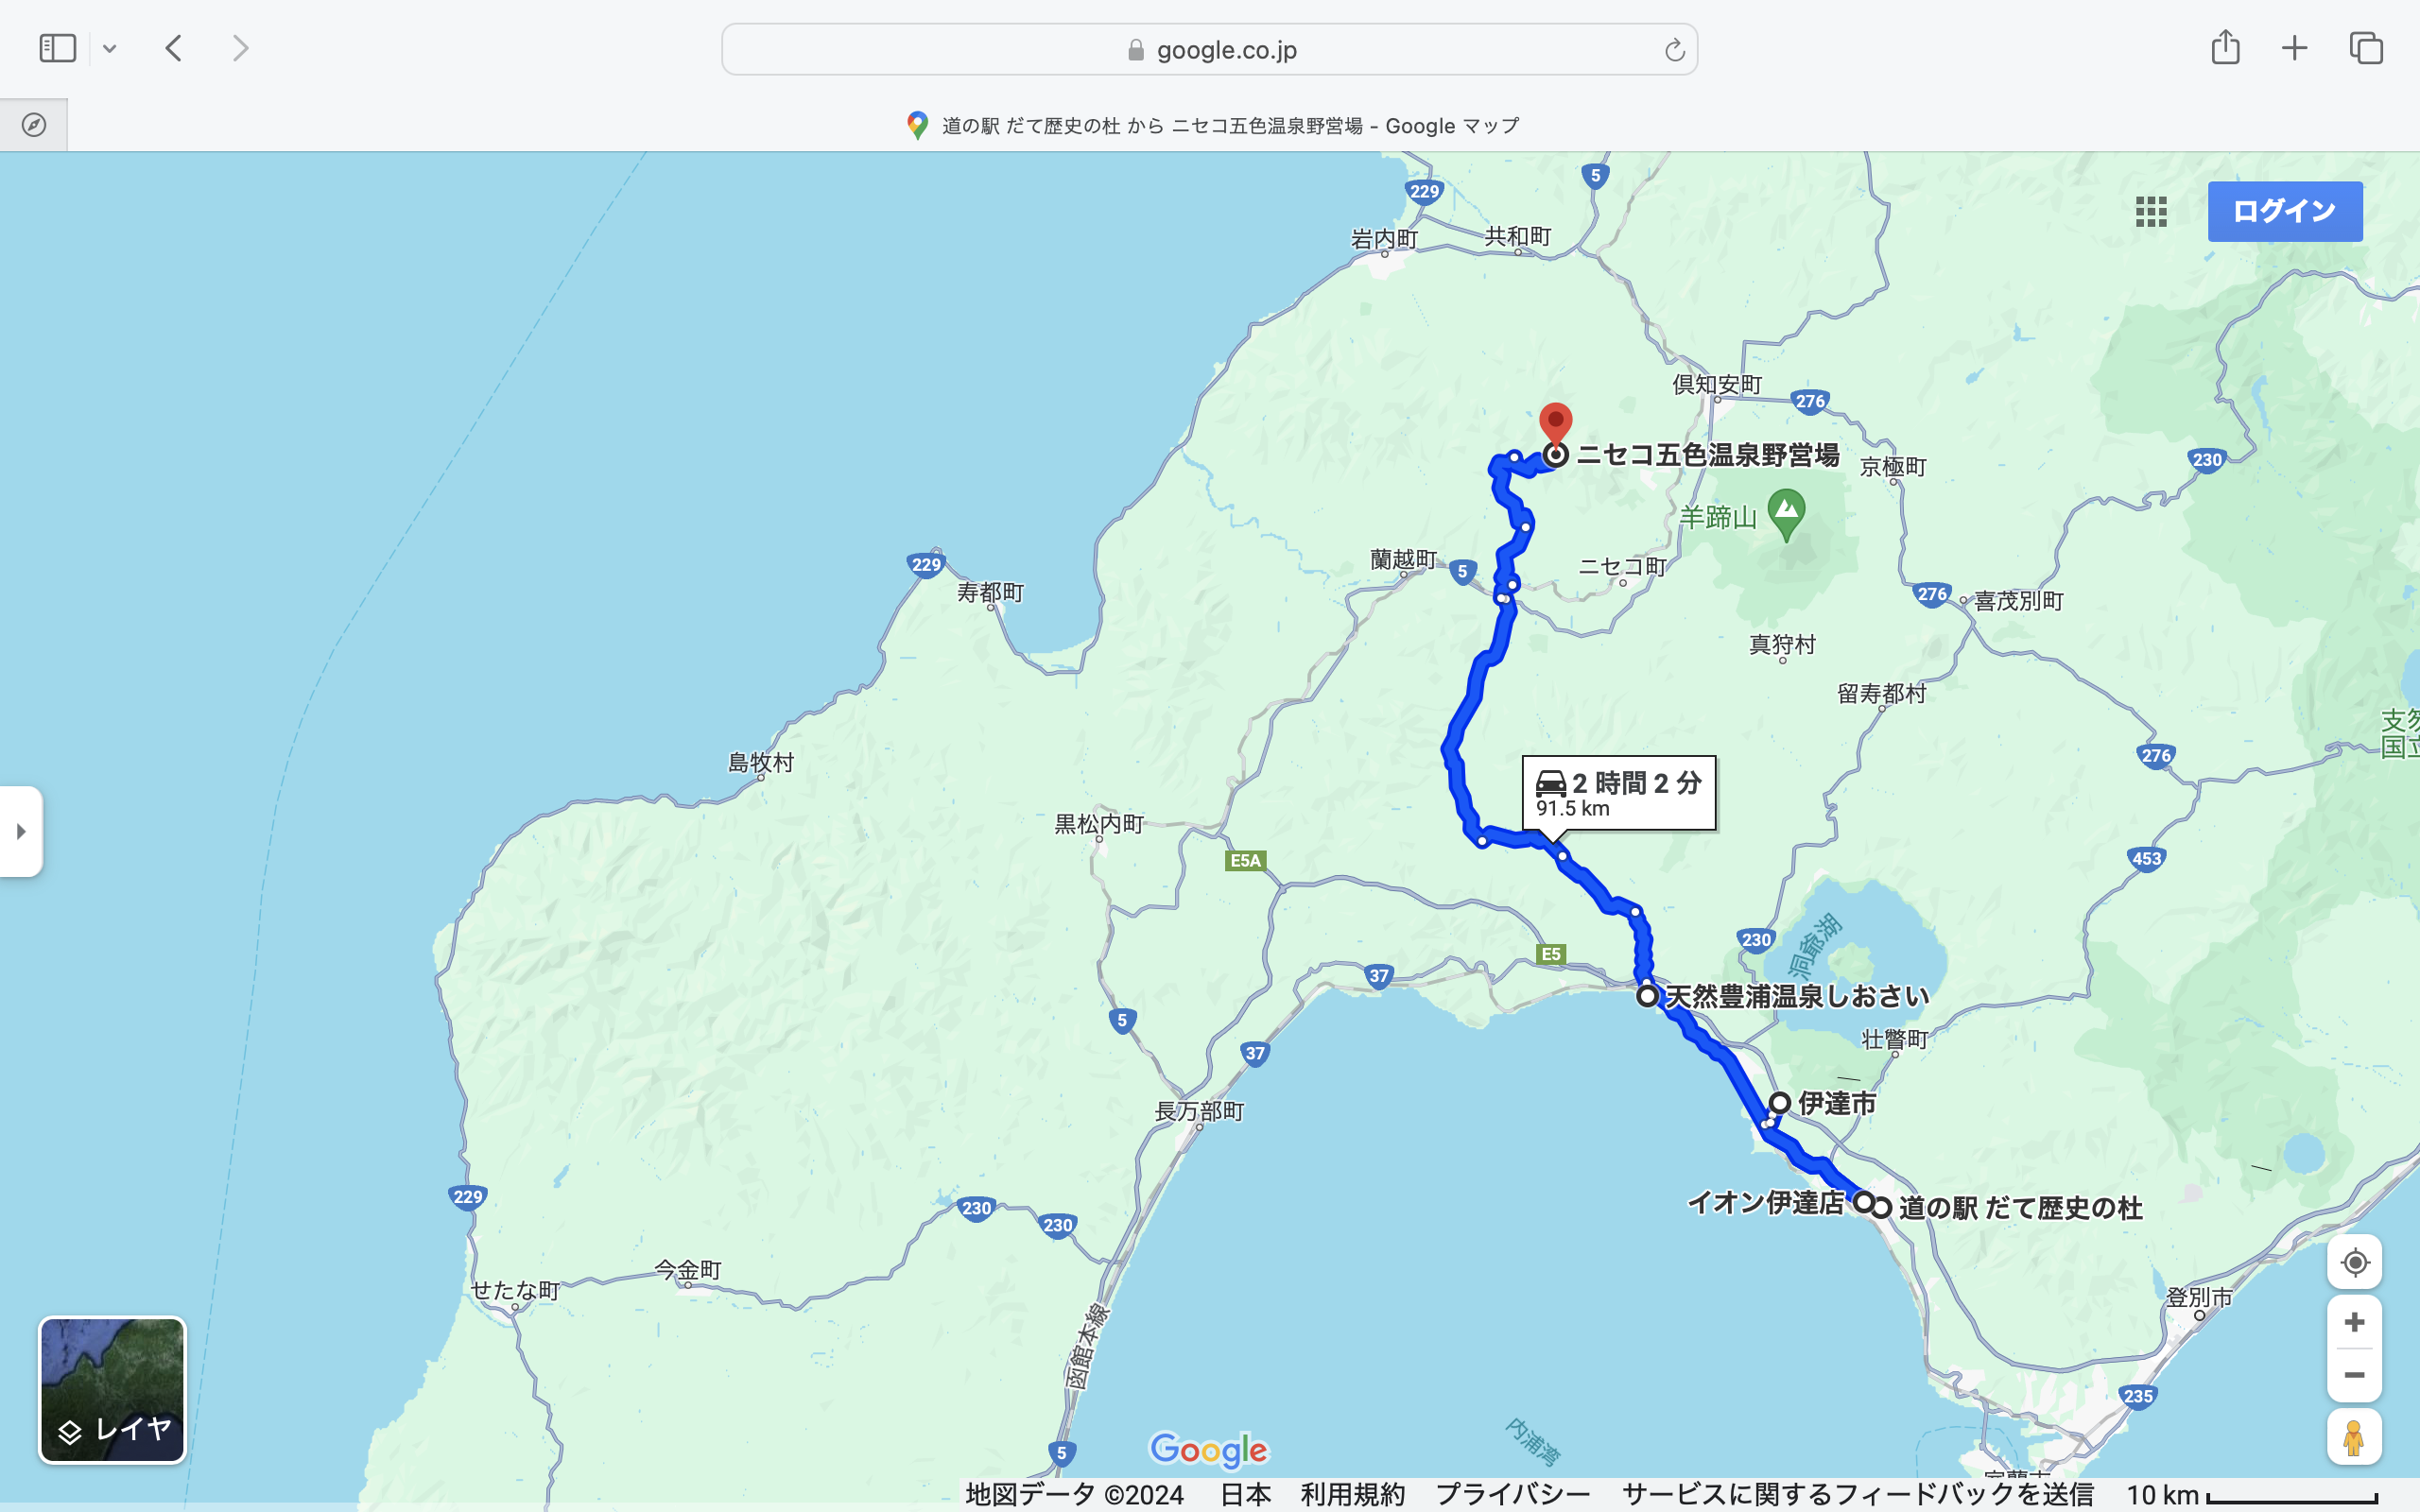Open the 利用規約 link
This screenshot has height=1512, width=2420.
pyautogui.click(x=1352, y=1494)
